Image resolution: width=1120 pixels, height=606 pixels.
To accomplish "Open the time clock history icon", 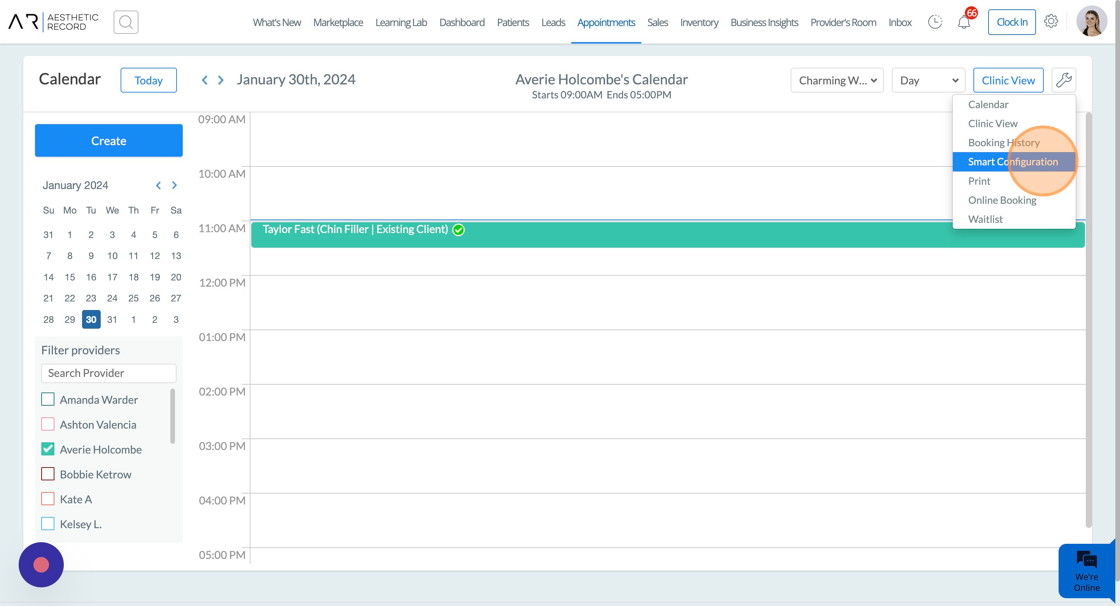I will click(x=934, y=22).
